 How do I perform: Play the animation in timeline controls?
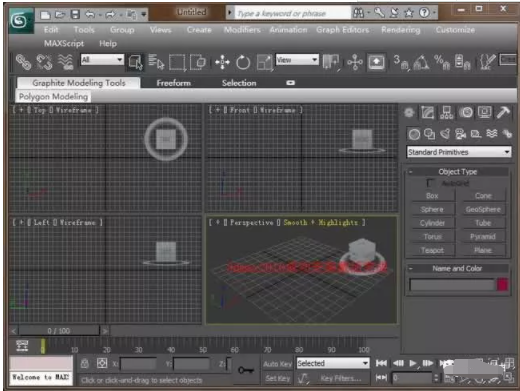413,363
